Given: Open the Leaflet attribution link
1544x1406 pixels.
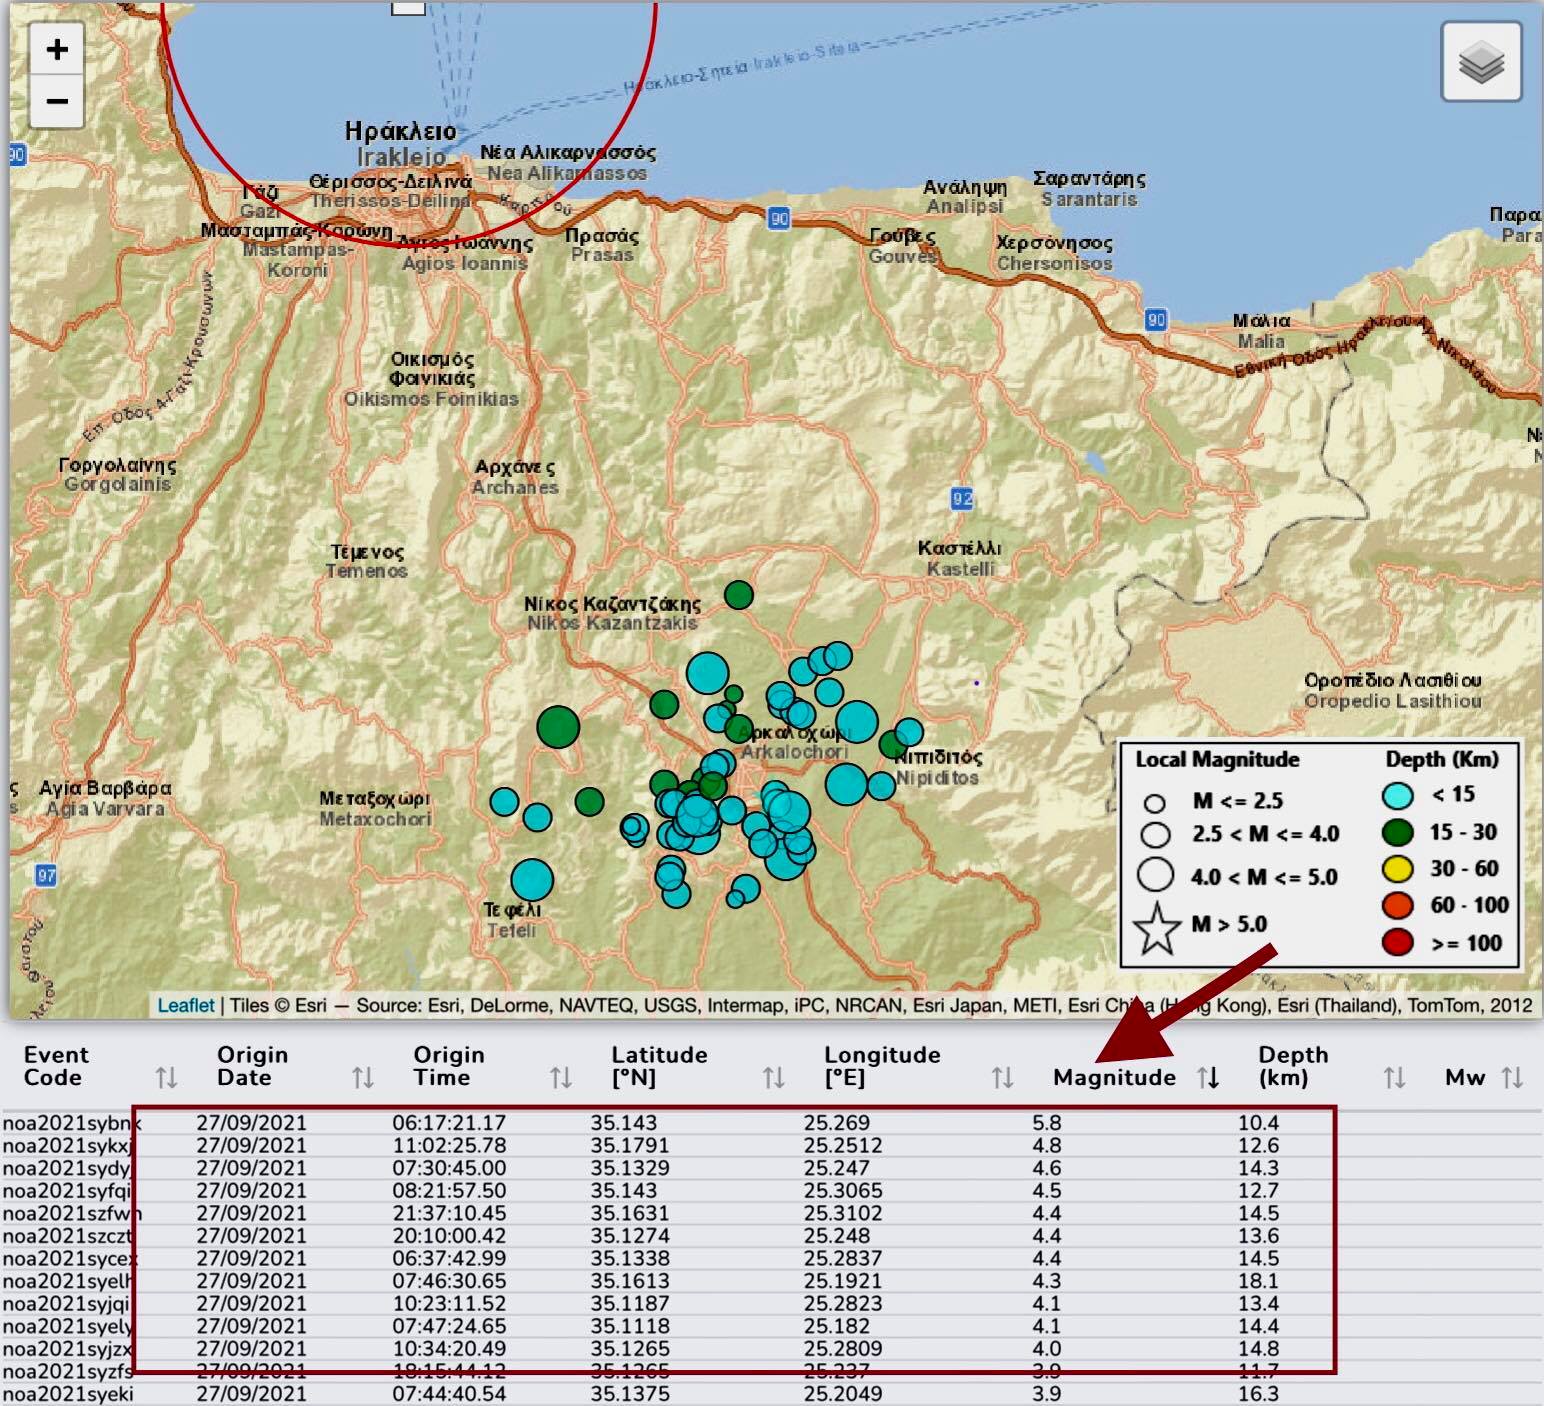Looking at the screenshot, I should (185, 1005).
